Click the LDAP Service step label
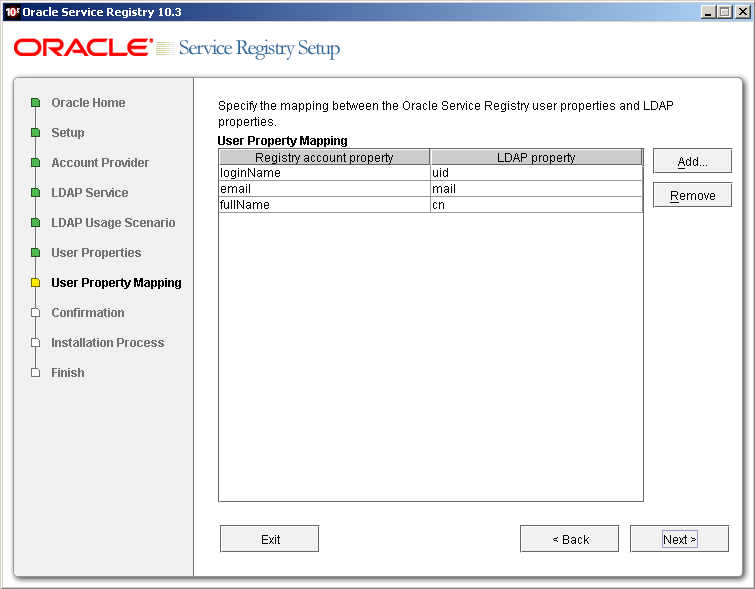Image resolution: width=755 pixels, height=589 pixels. pos(90,193)
